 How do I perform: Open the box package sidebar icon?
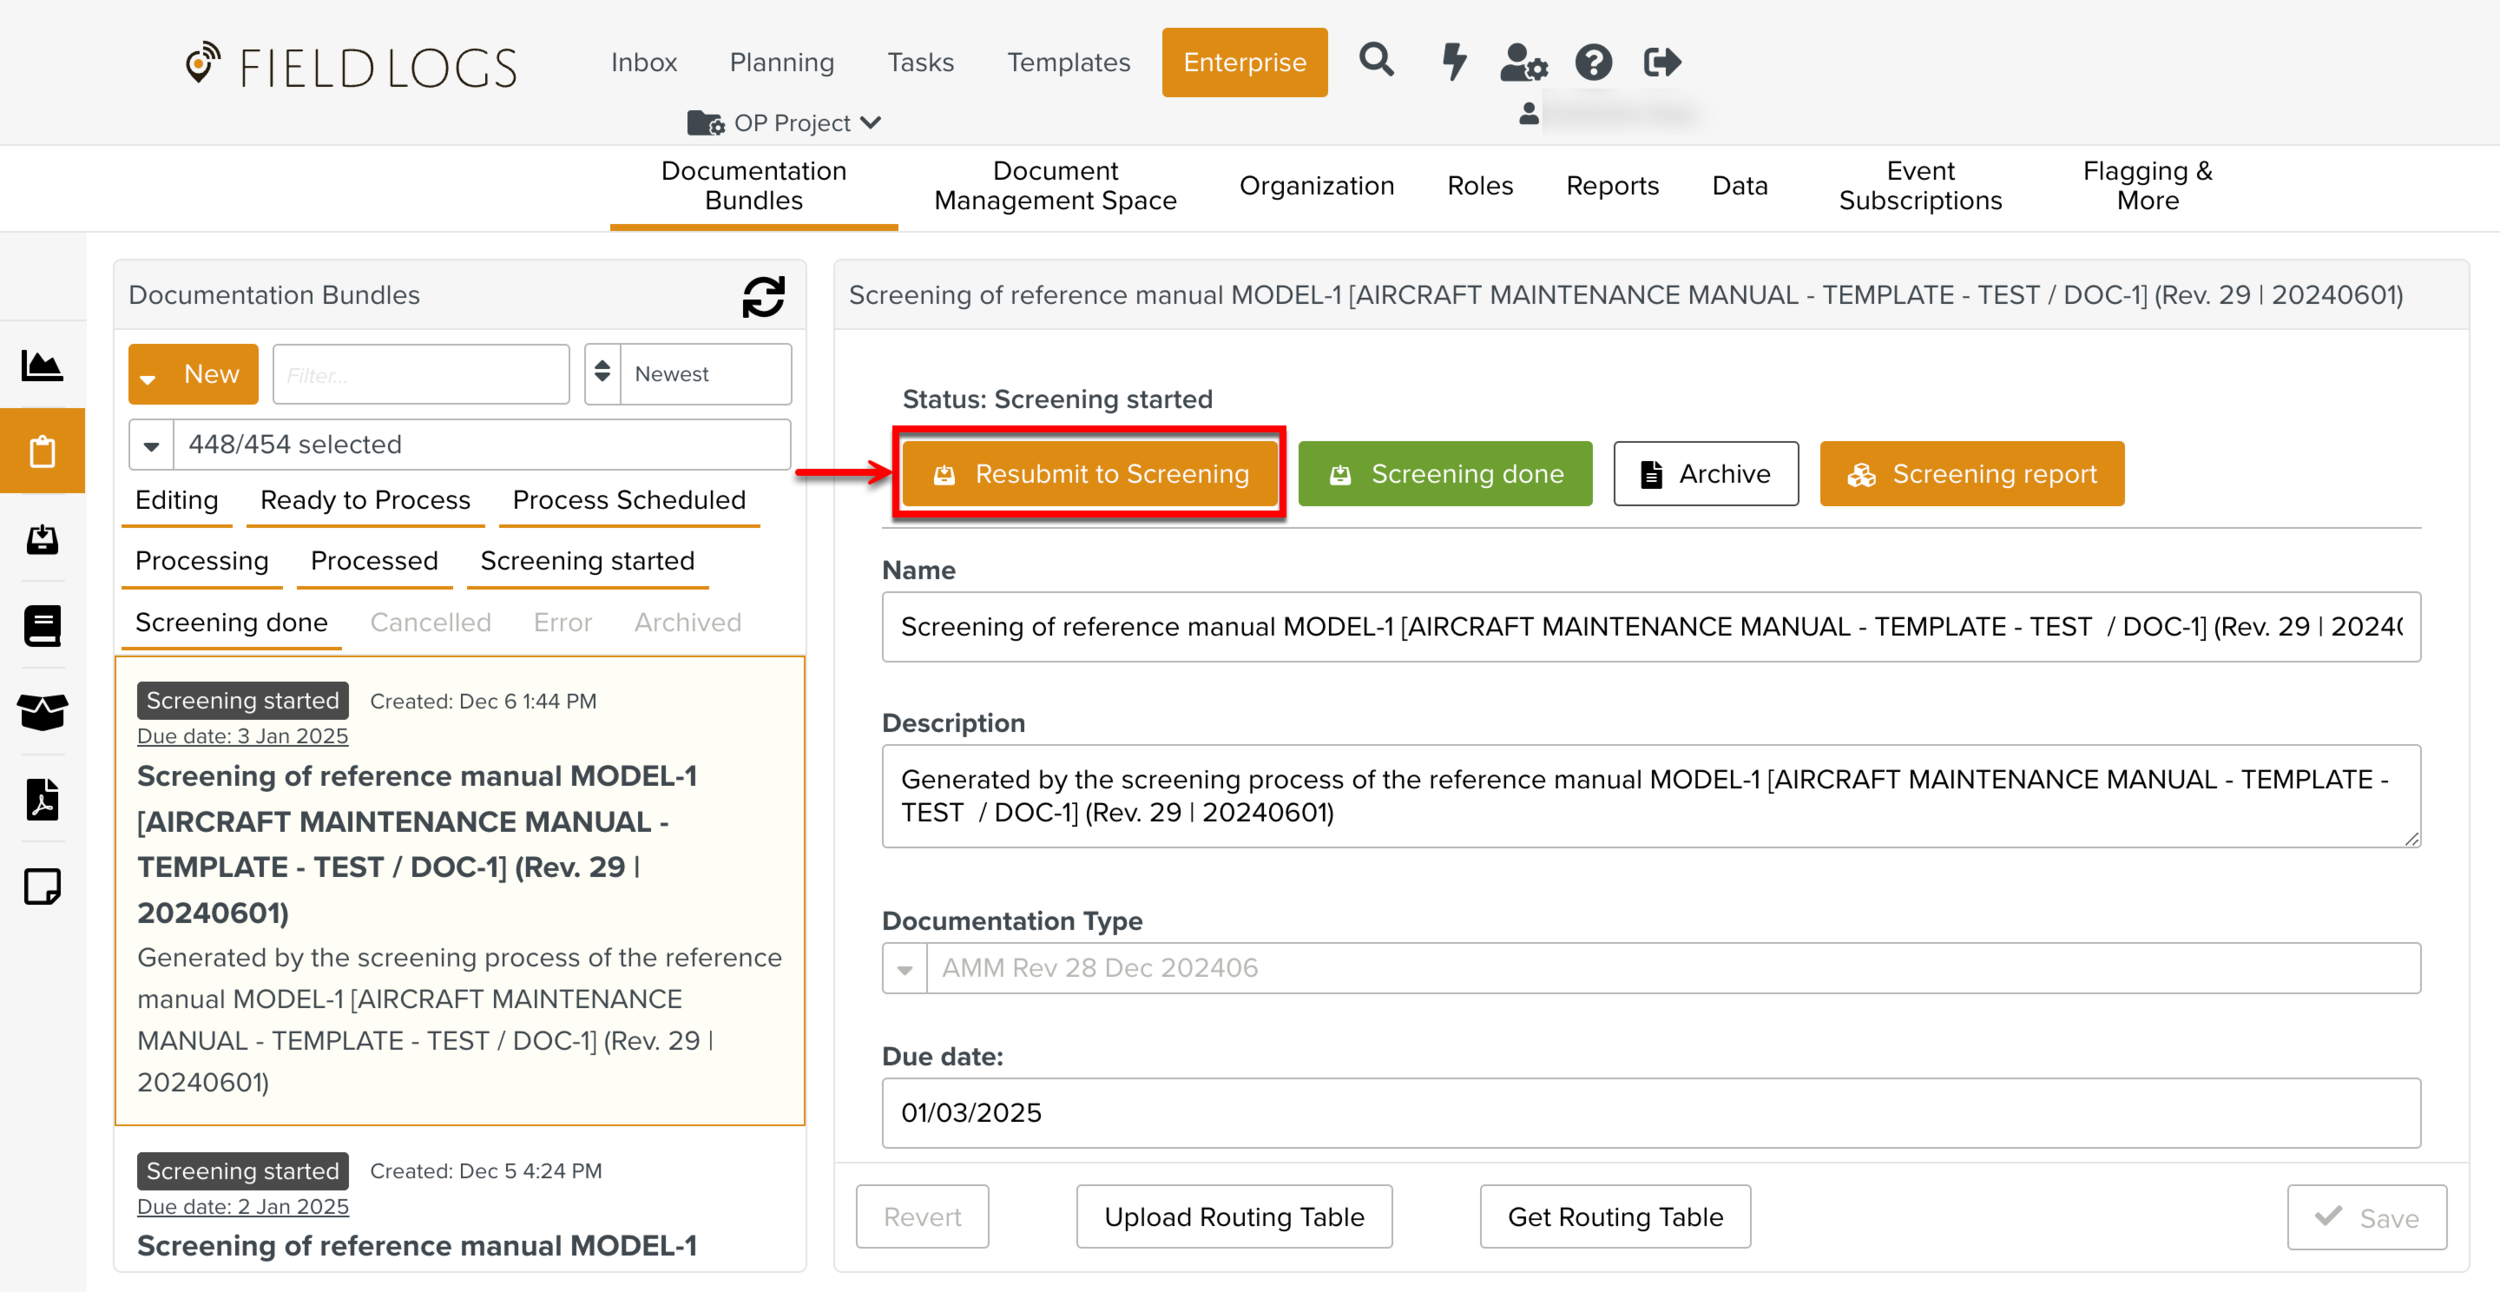point(42,712)
